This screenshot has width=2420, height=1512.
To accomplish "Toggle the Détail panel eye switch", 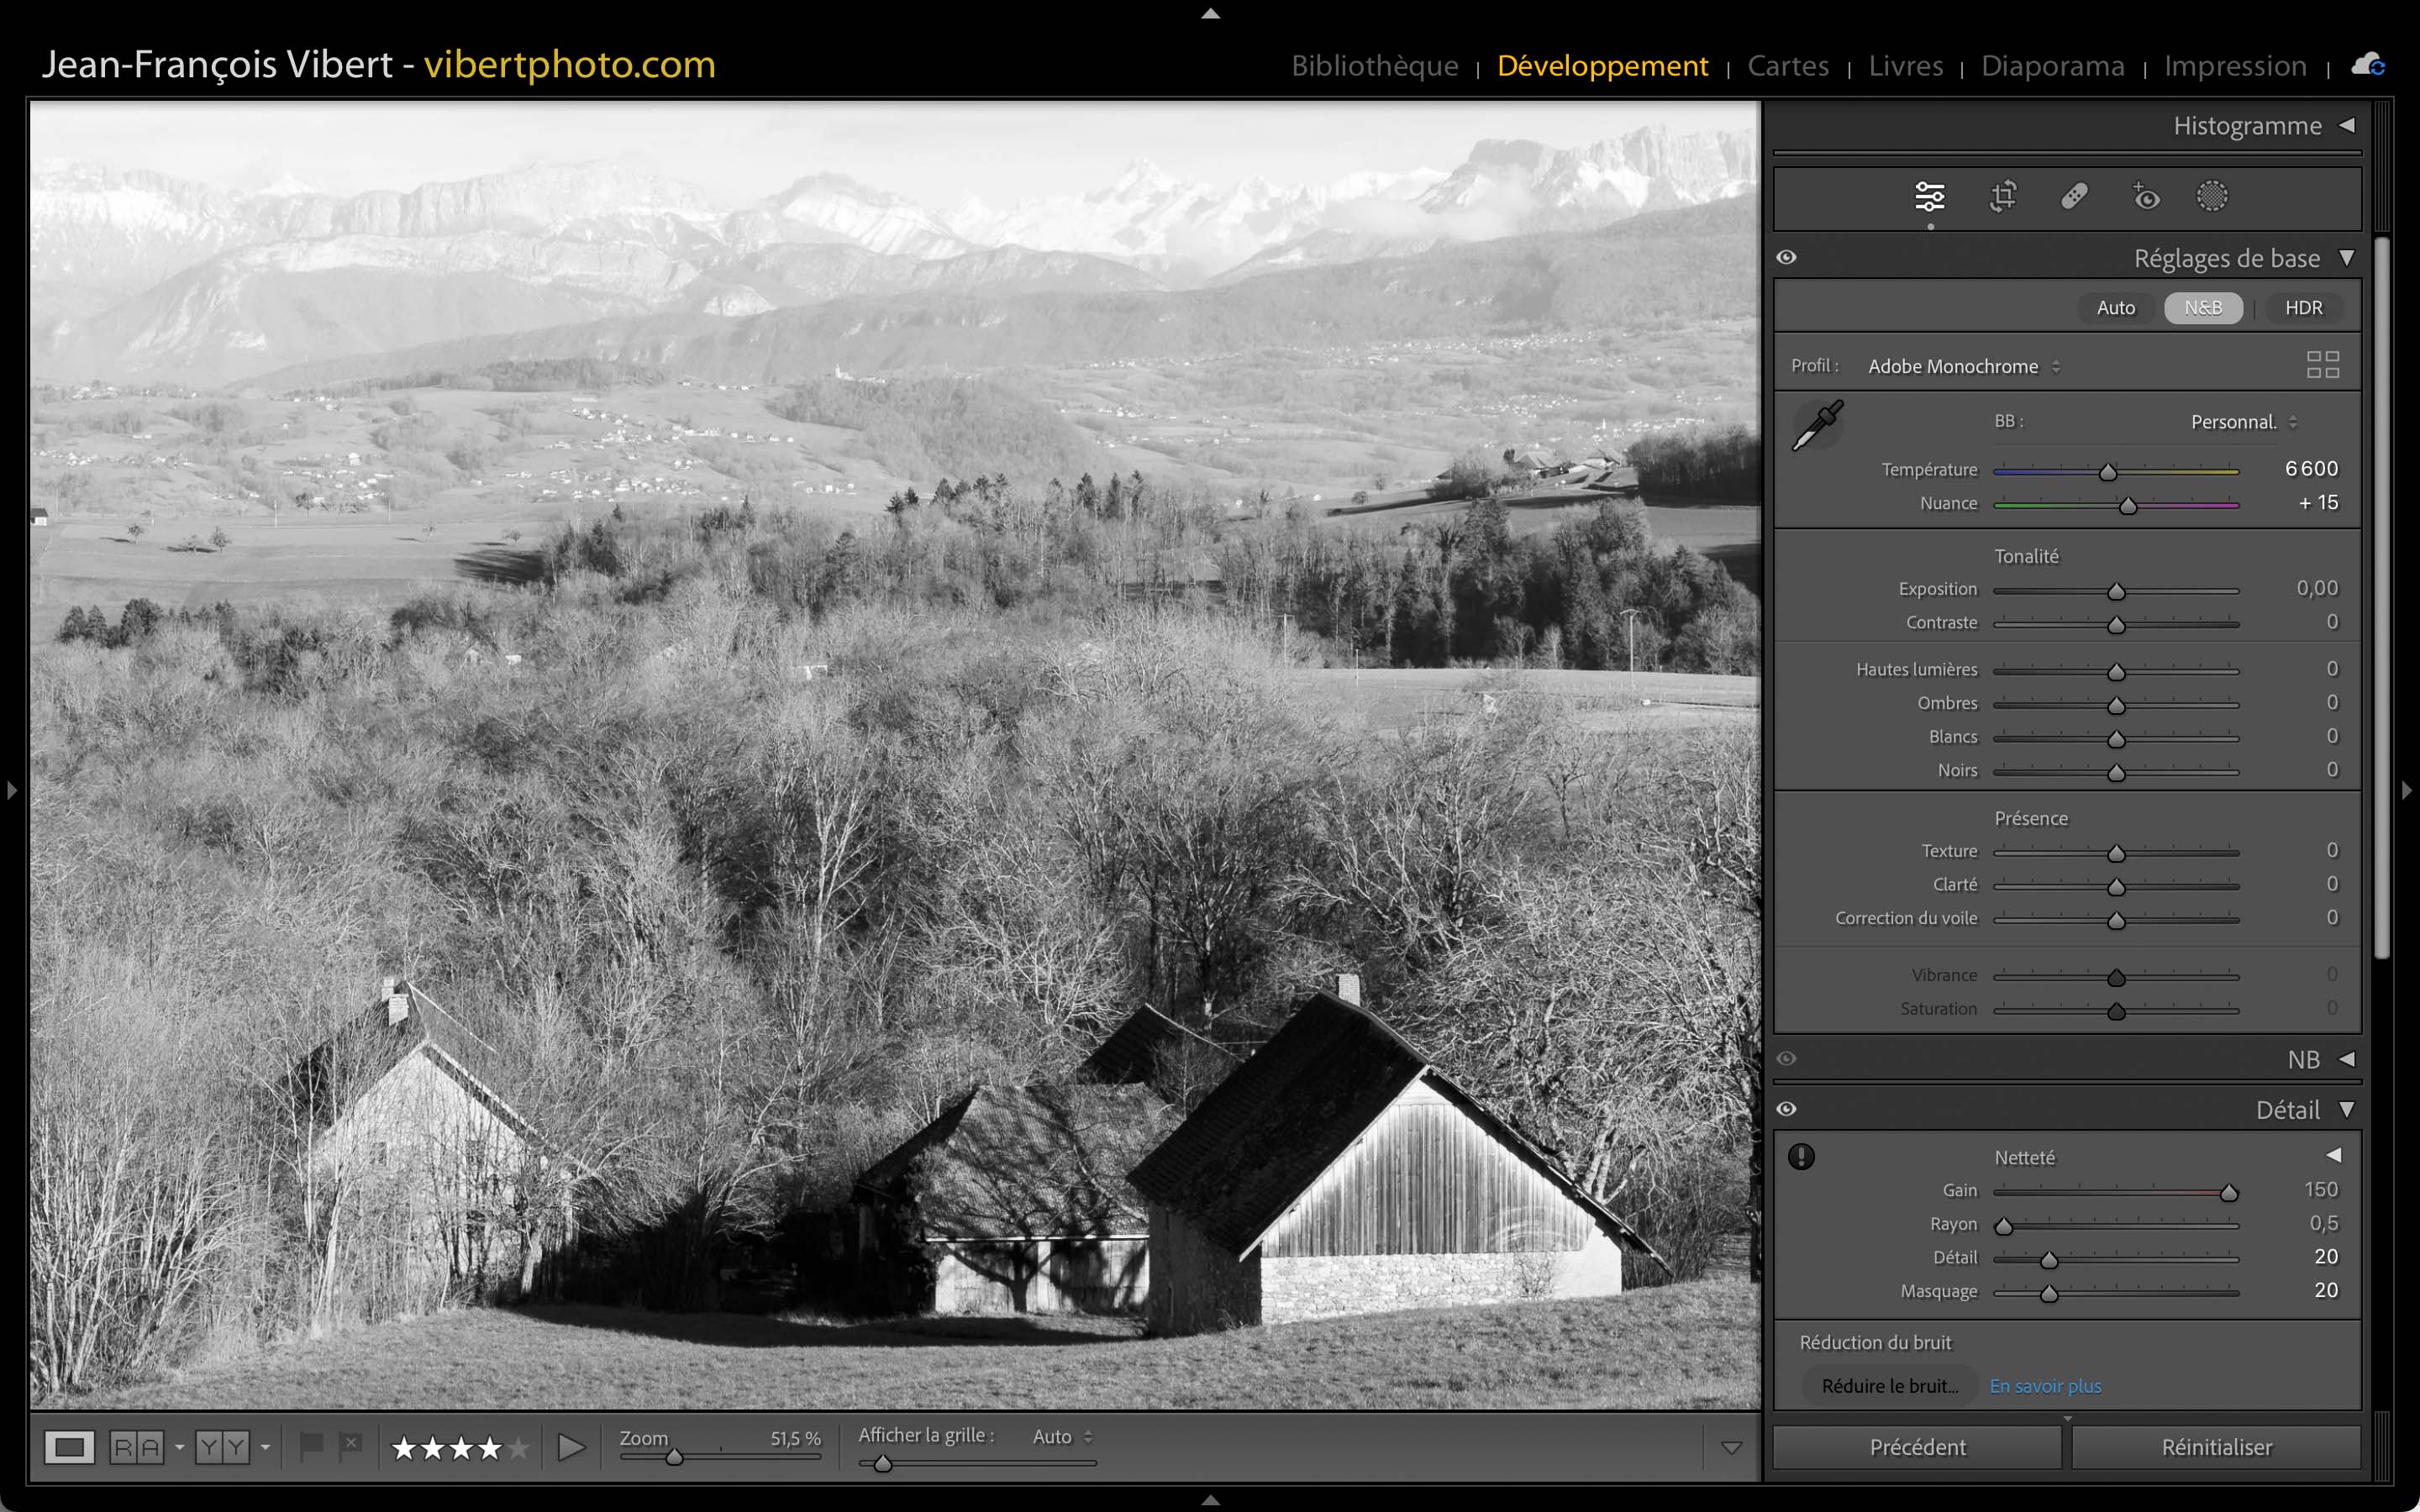I will (x=1787, y=1109).
